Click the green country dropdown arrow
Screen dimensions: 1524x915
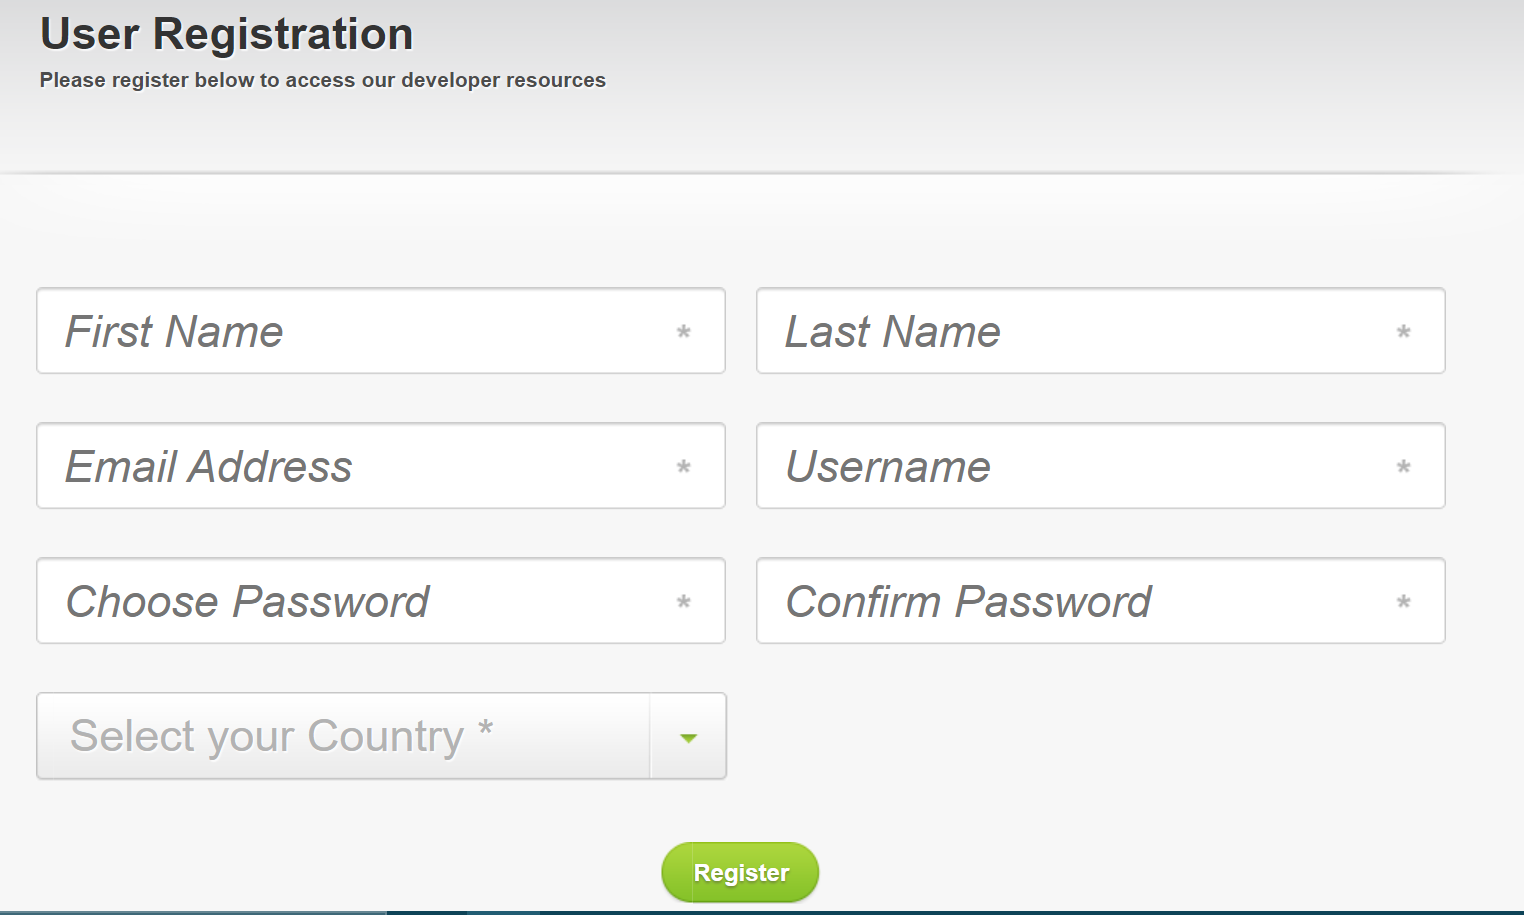click(688, 738)
